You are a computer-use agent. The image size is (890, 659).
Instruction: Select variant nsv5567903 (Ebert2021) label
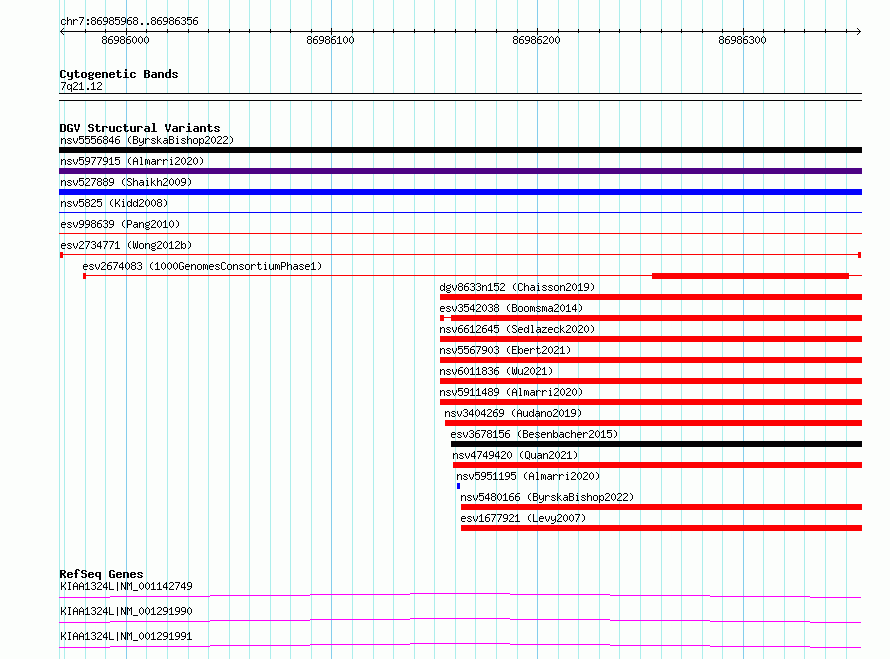(x=505, y=350)
